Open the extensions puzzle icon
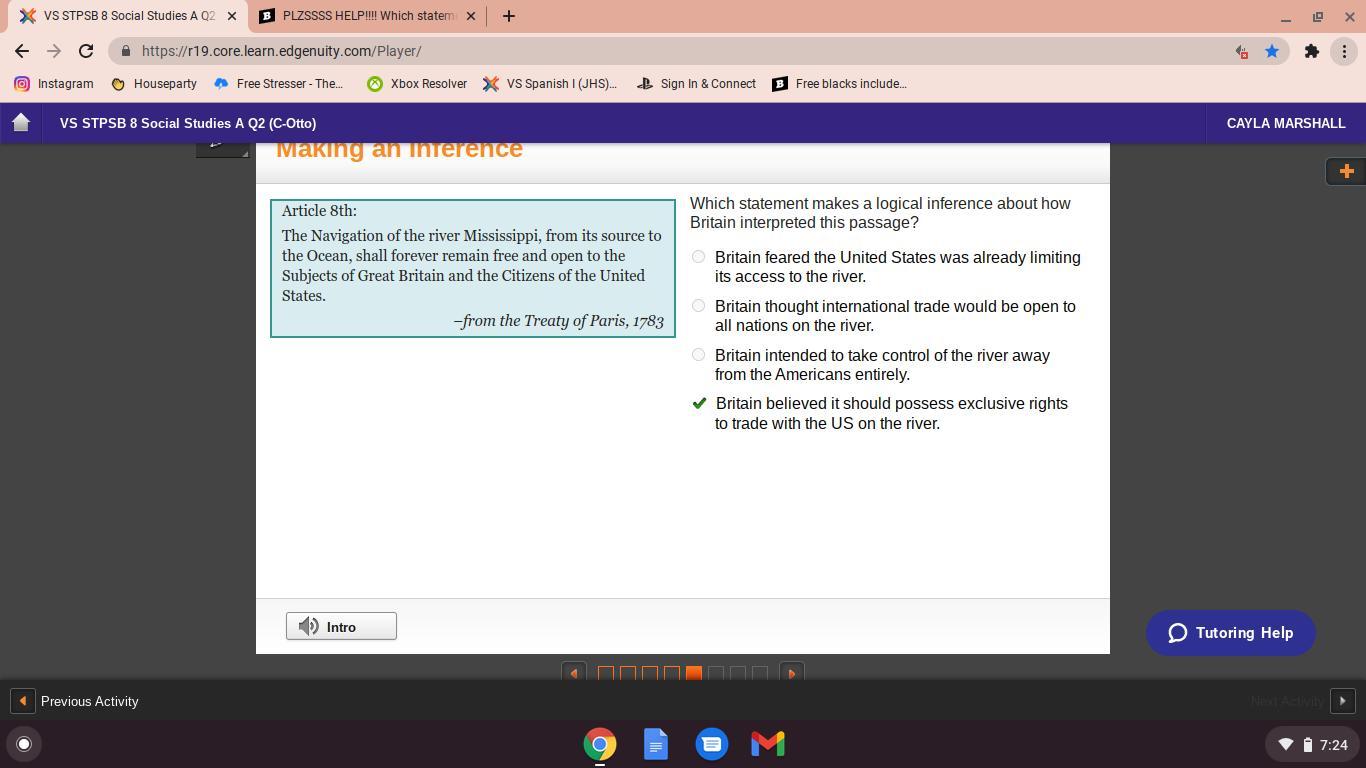The width and height of the screenshot is (1366, 768). pos(1311,51)
